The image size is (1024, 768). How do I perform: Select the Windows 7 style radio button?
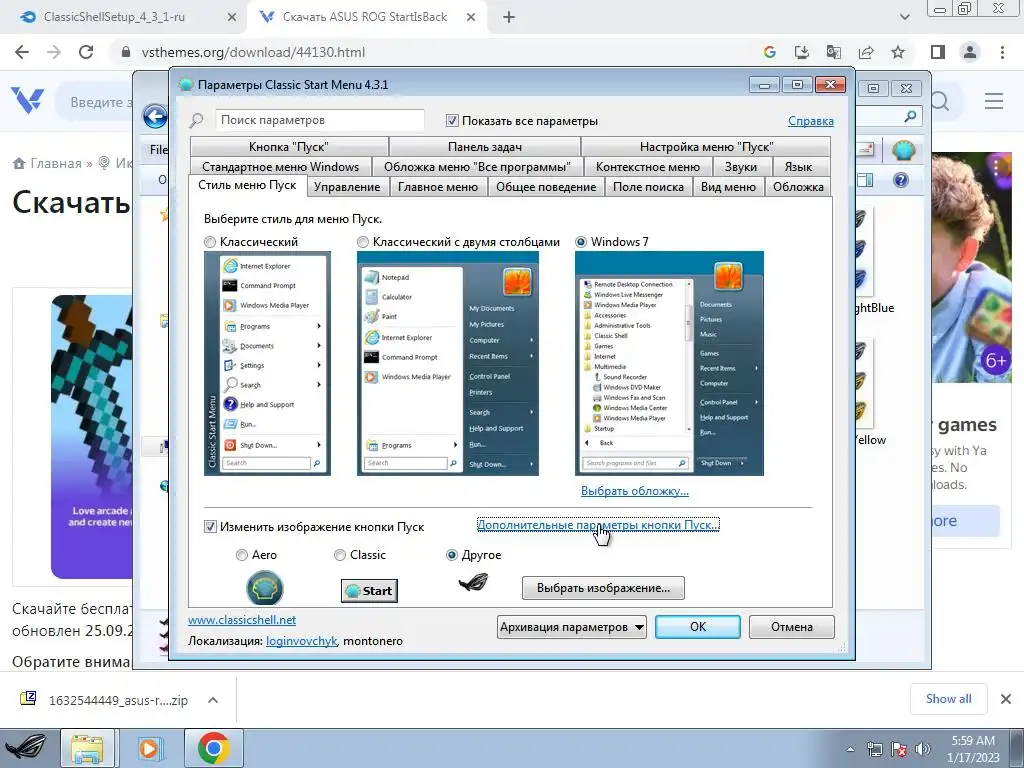coord(581,242)
